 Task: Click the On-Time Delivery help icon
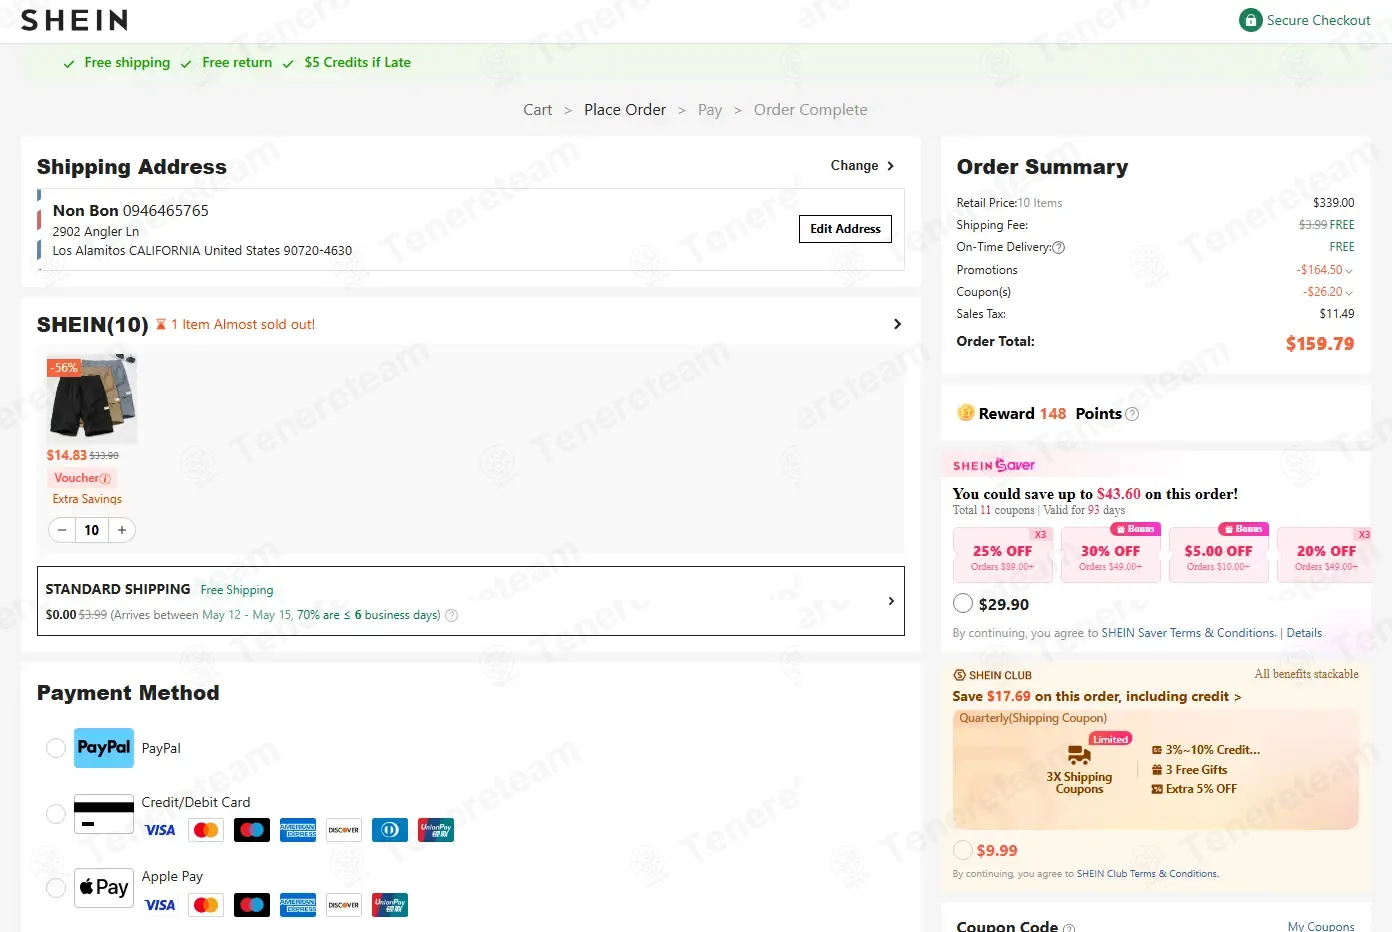tap(1059, 247)
